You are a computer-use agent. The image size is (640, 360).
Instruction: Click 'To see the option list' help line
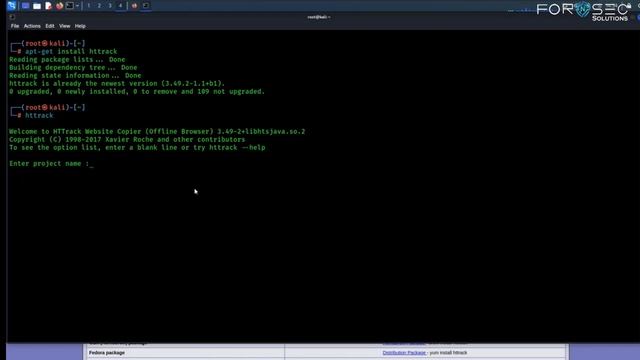point(137,148)
